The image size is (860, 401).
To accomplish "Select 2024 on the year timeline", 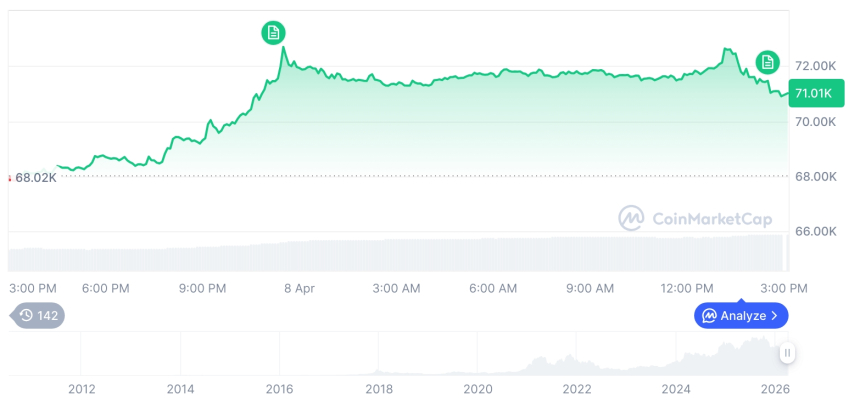I will [x=676, y=389].
